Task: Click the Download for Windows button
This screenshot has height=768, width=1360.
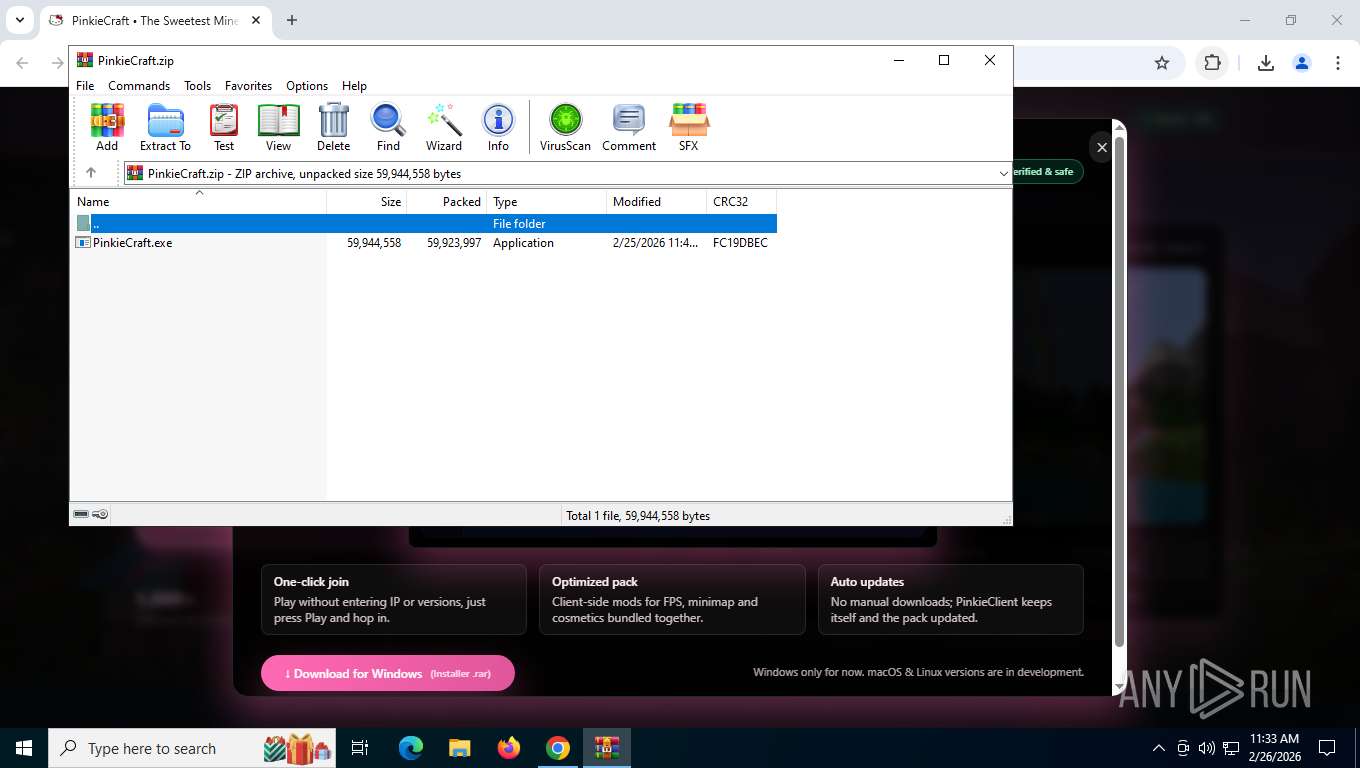Action: 388,673
